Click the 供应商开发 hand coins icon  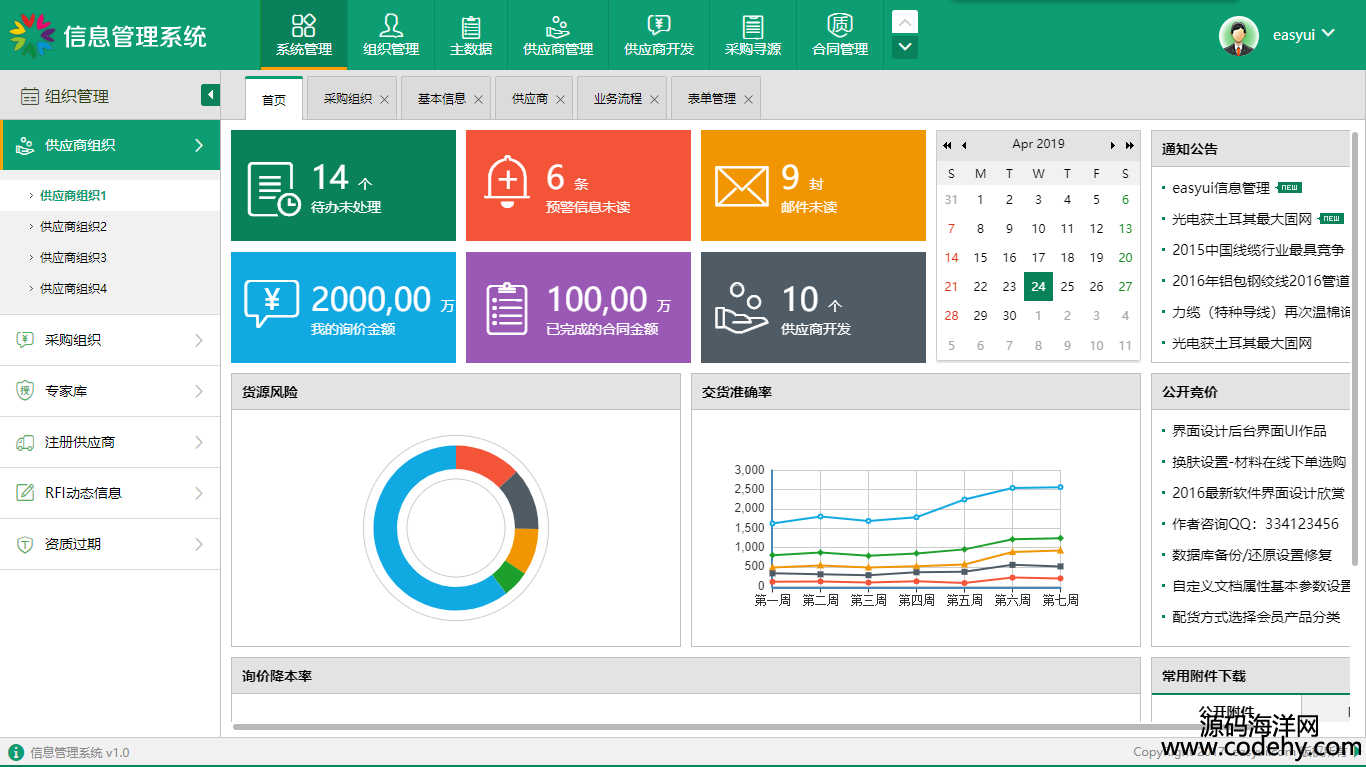coord(741,307)
